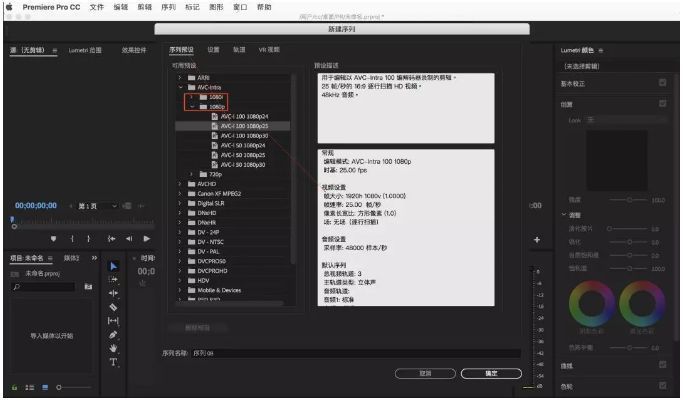The width and height of the screenshot is (683, 403).
Task: Step back one frame in Source monitor
Action: click(x=129, y=239)
